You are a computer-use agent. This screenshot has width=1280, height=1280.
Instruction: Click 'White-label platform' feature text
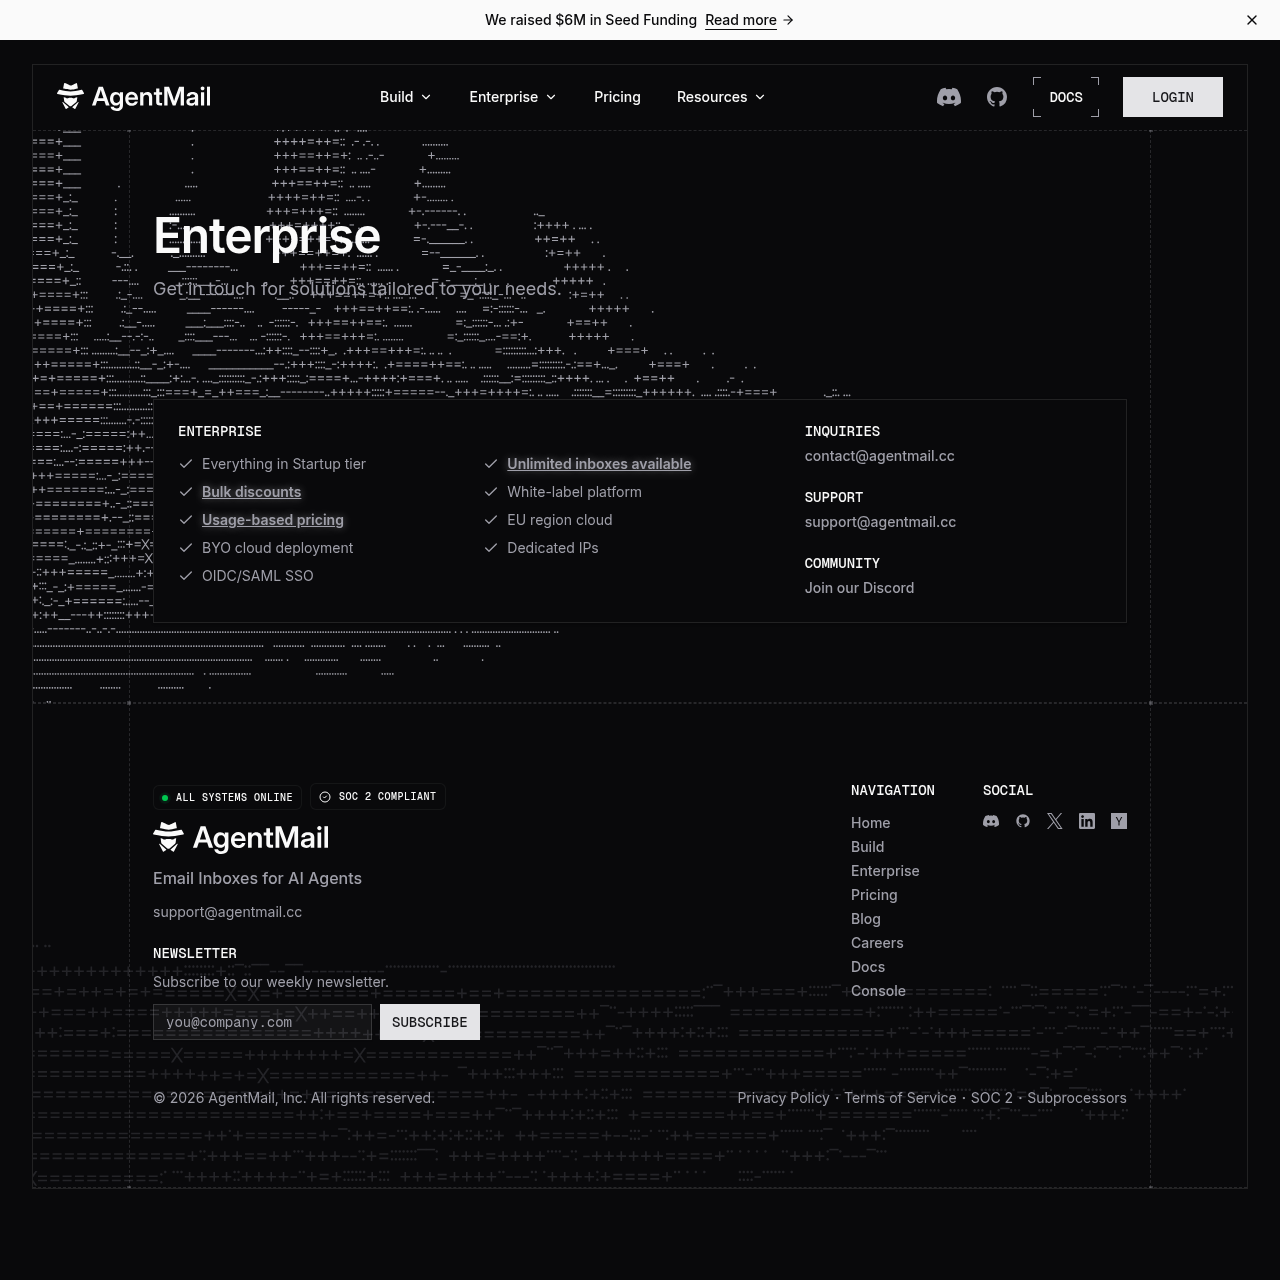pos(574,492)
